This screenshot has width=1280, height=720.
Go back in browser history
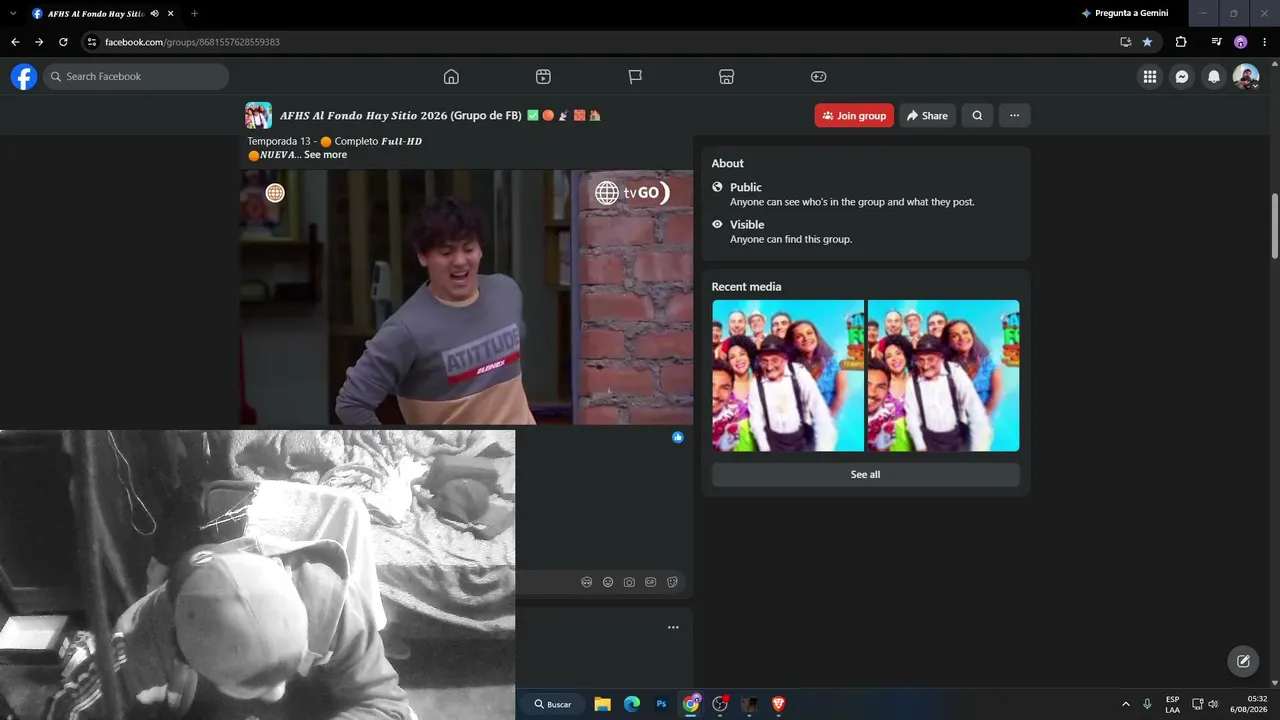tap(15, 42)
